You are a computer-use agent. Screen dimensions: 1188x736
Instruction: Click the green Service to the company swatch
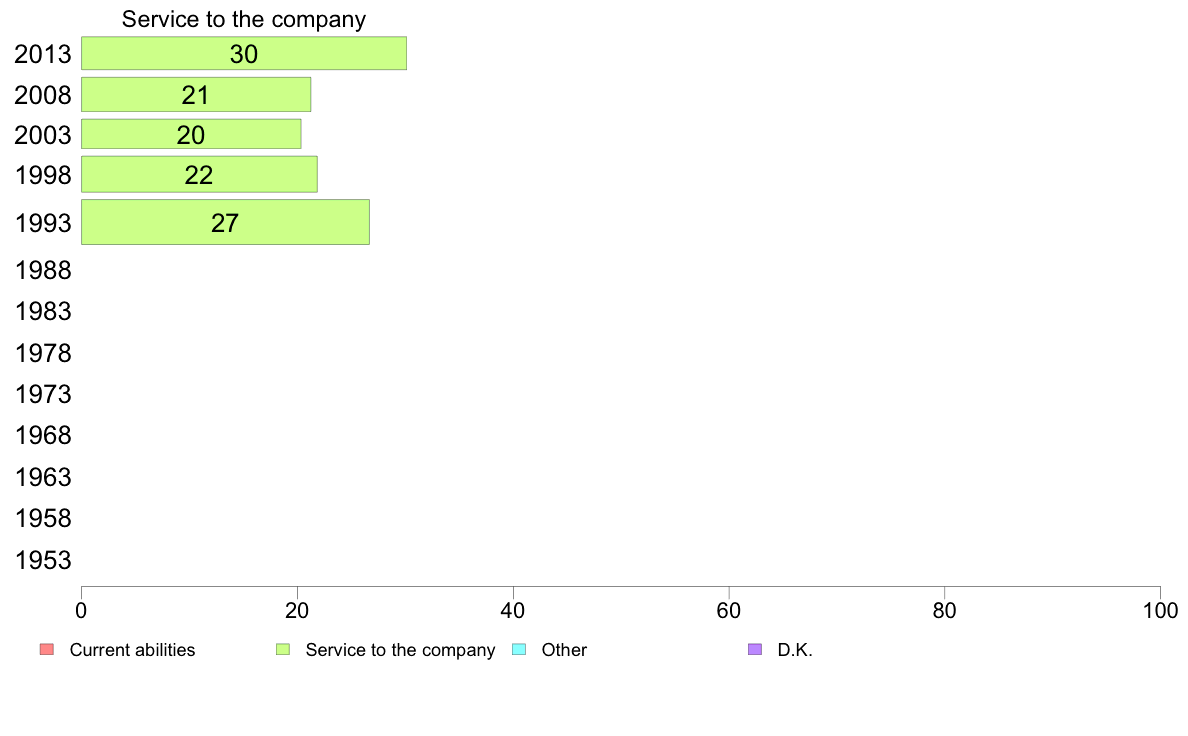point(283,650)
